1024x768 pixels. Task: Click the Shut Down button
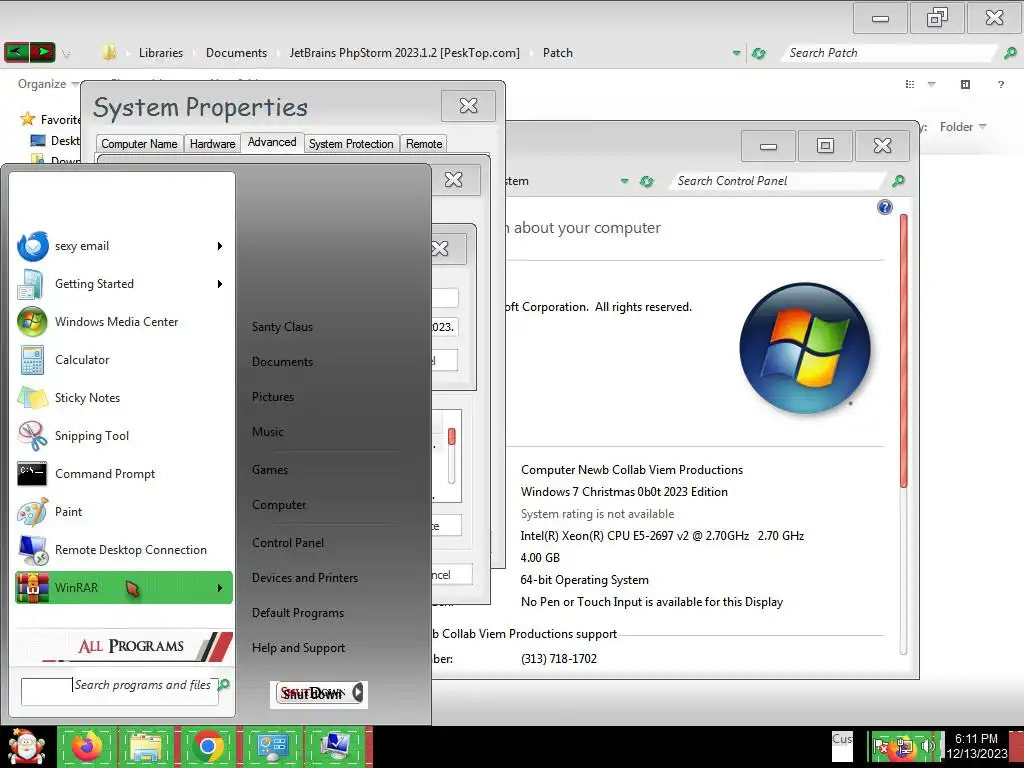point(313,693)
